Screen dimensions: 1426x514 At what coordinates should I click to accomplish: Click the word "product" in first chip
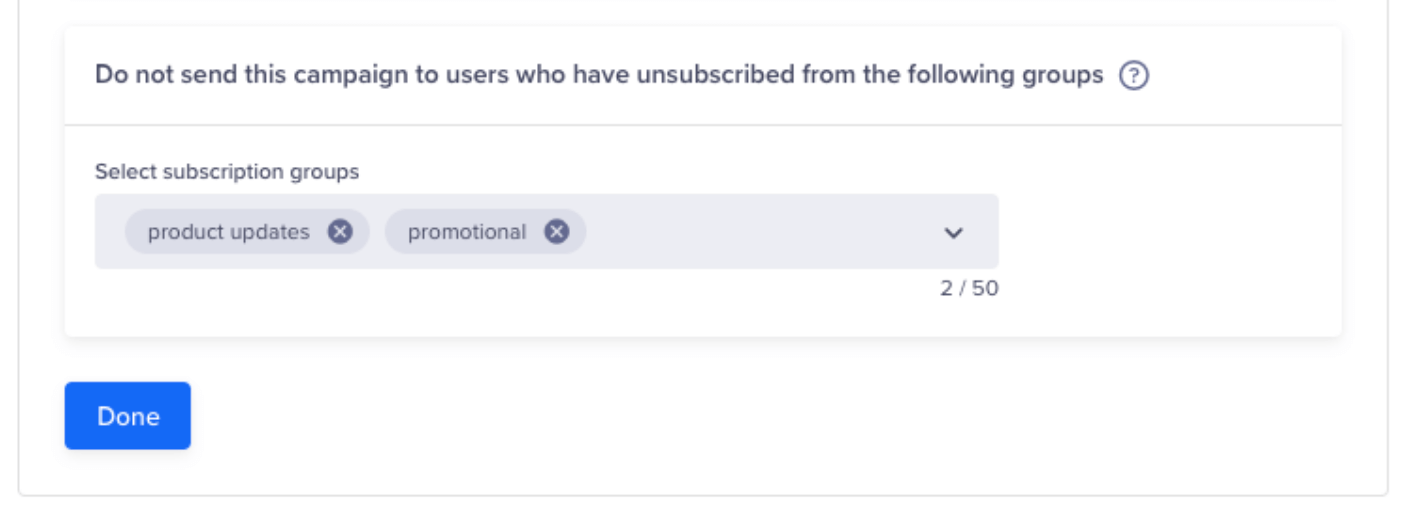(x=185, y=232)
